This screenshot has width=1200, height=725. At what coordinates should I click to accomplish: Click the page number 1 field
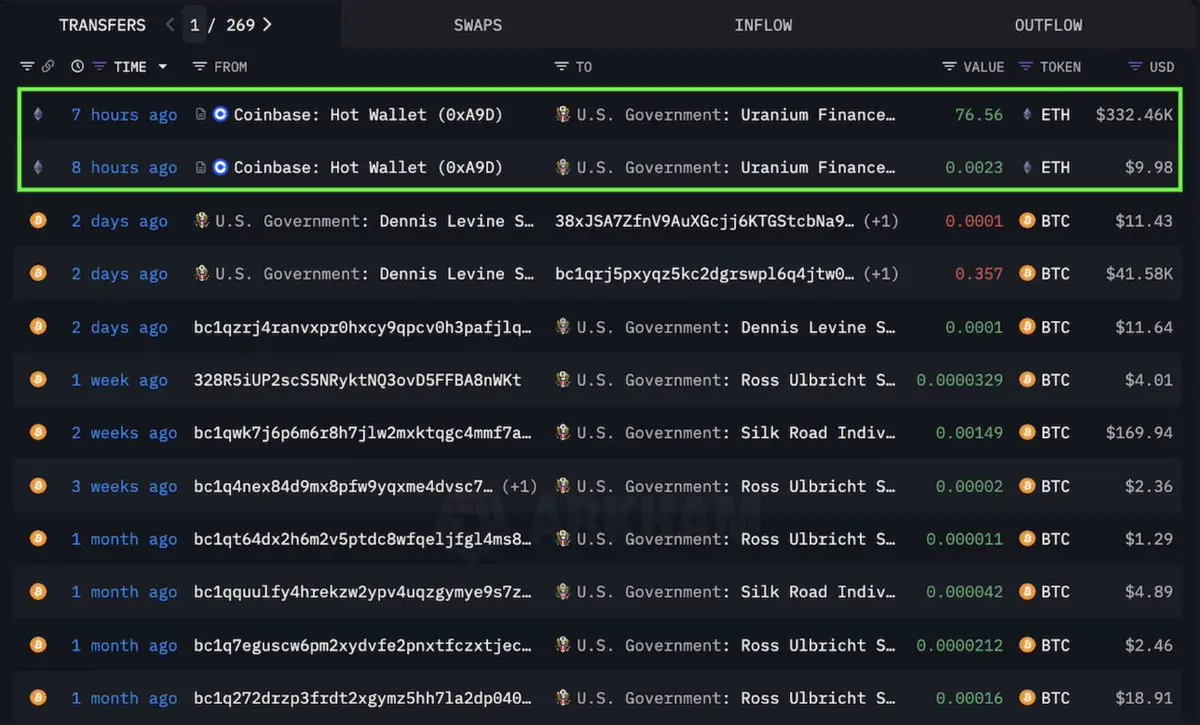[195, 24]
